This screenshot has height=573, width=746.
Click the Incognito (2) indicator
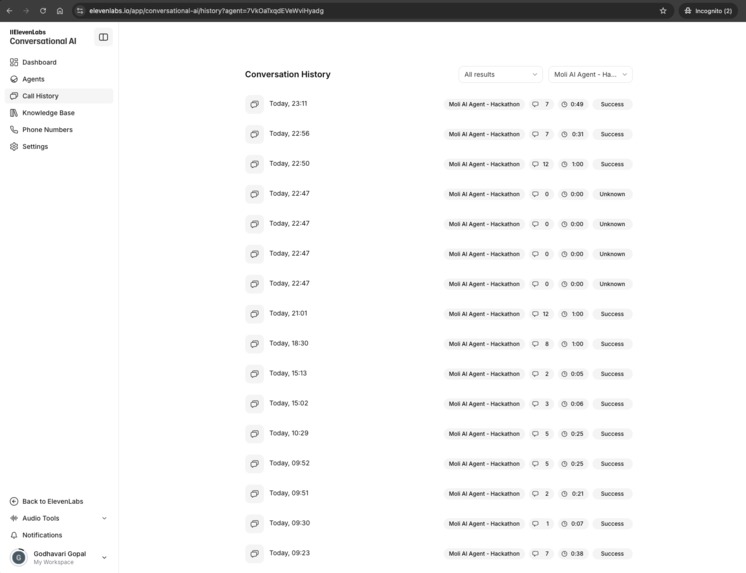click(708, 10)
